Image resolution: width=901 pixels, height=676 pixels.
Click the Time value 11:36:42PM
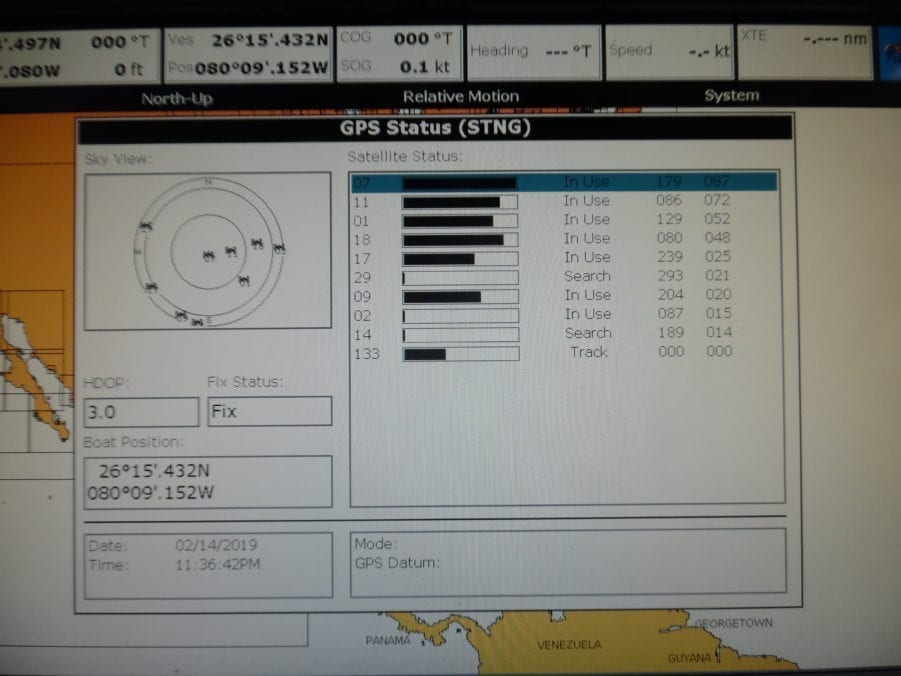pyautogui.click(x=217, y=564)
